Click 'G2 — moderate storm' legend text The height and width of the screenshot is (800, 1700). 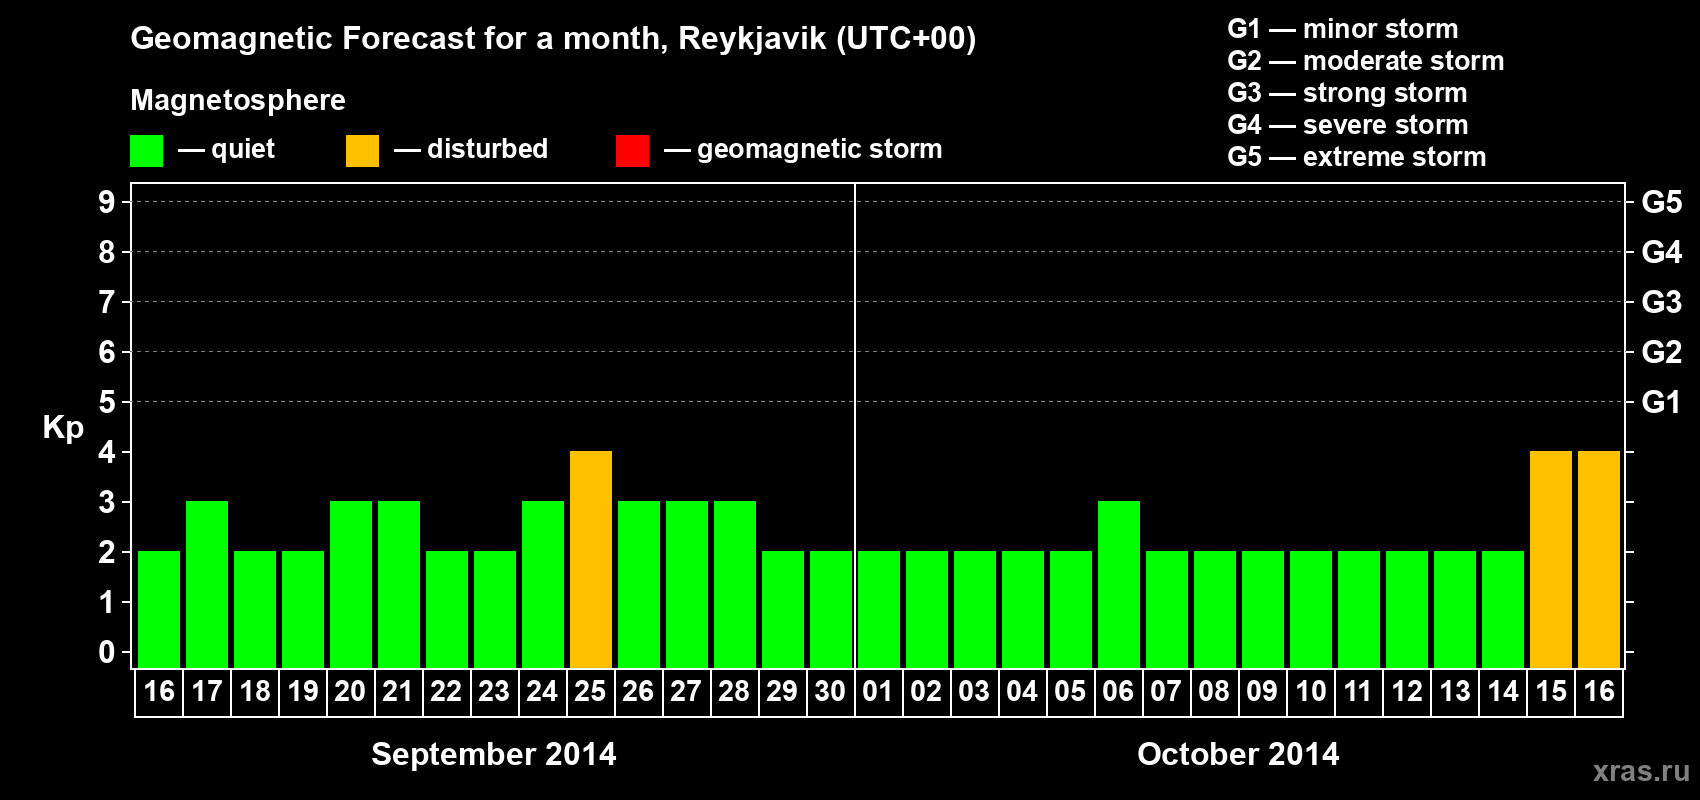pos(1366,61)
